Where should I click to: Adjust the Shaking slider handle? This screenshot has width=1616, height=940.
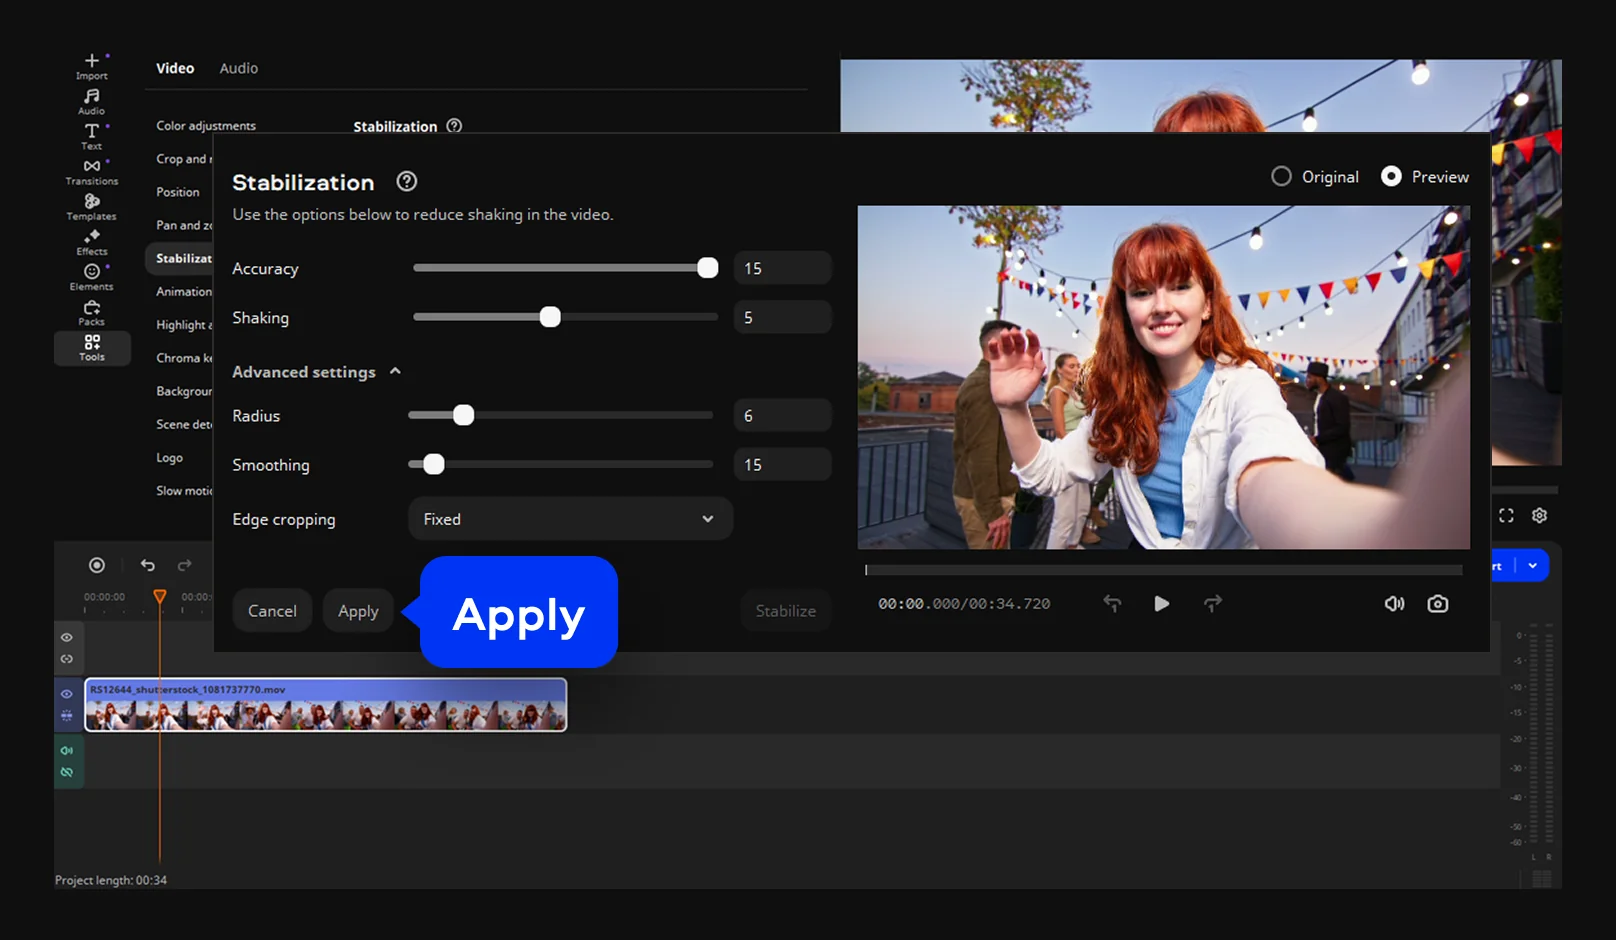550,317
